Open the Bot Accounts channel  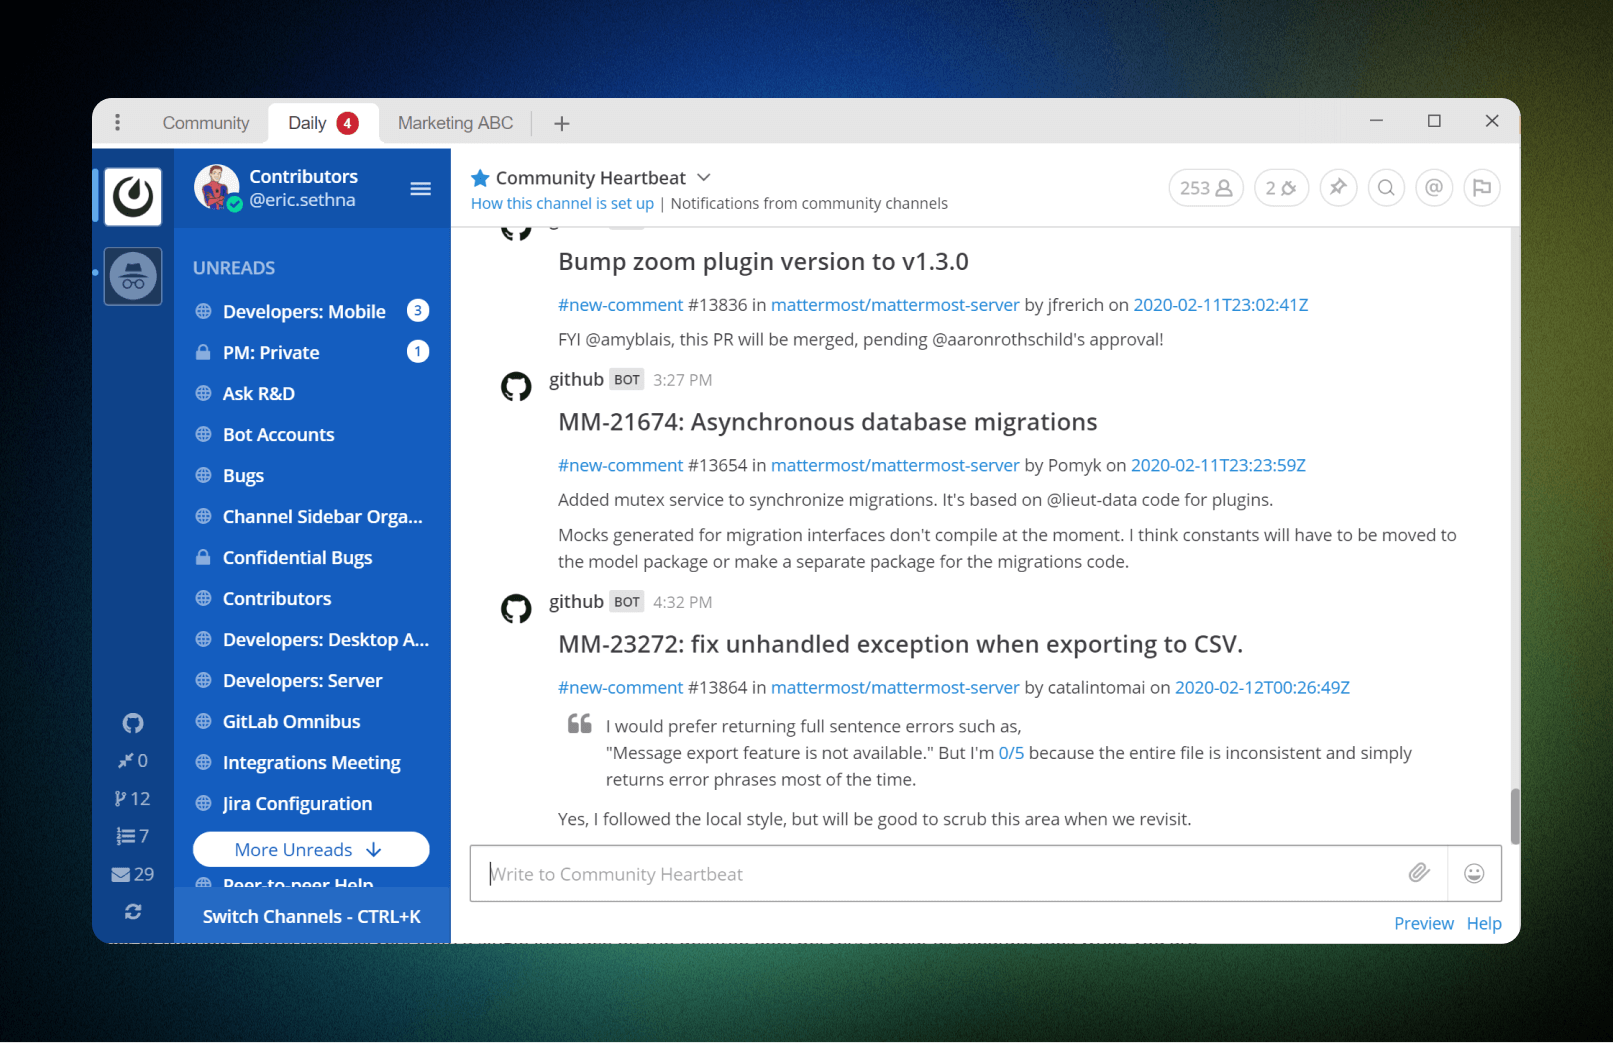point(312,434)
